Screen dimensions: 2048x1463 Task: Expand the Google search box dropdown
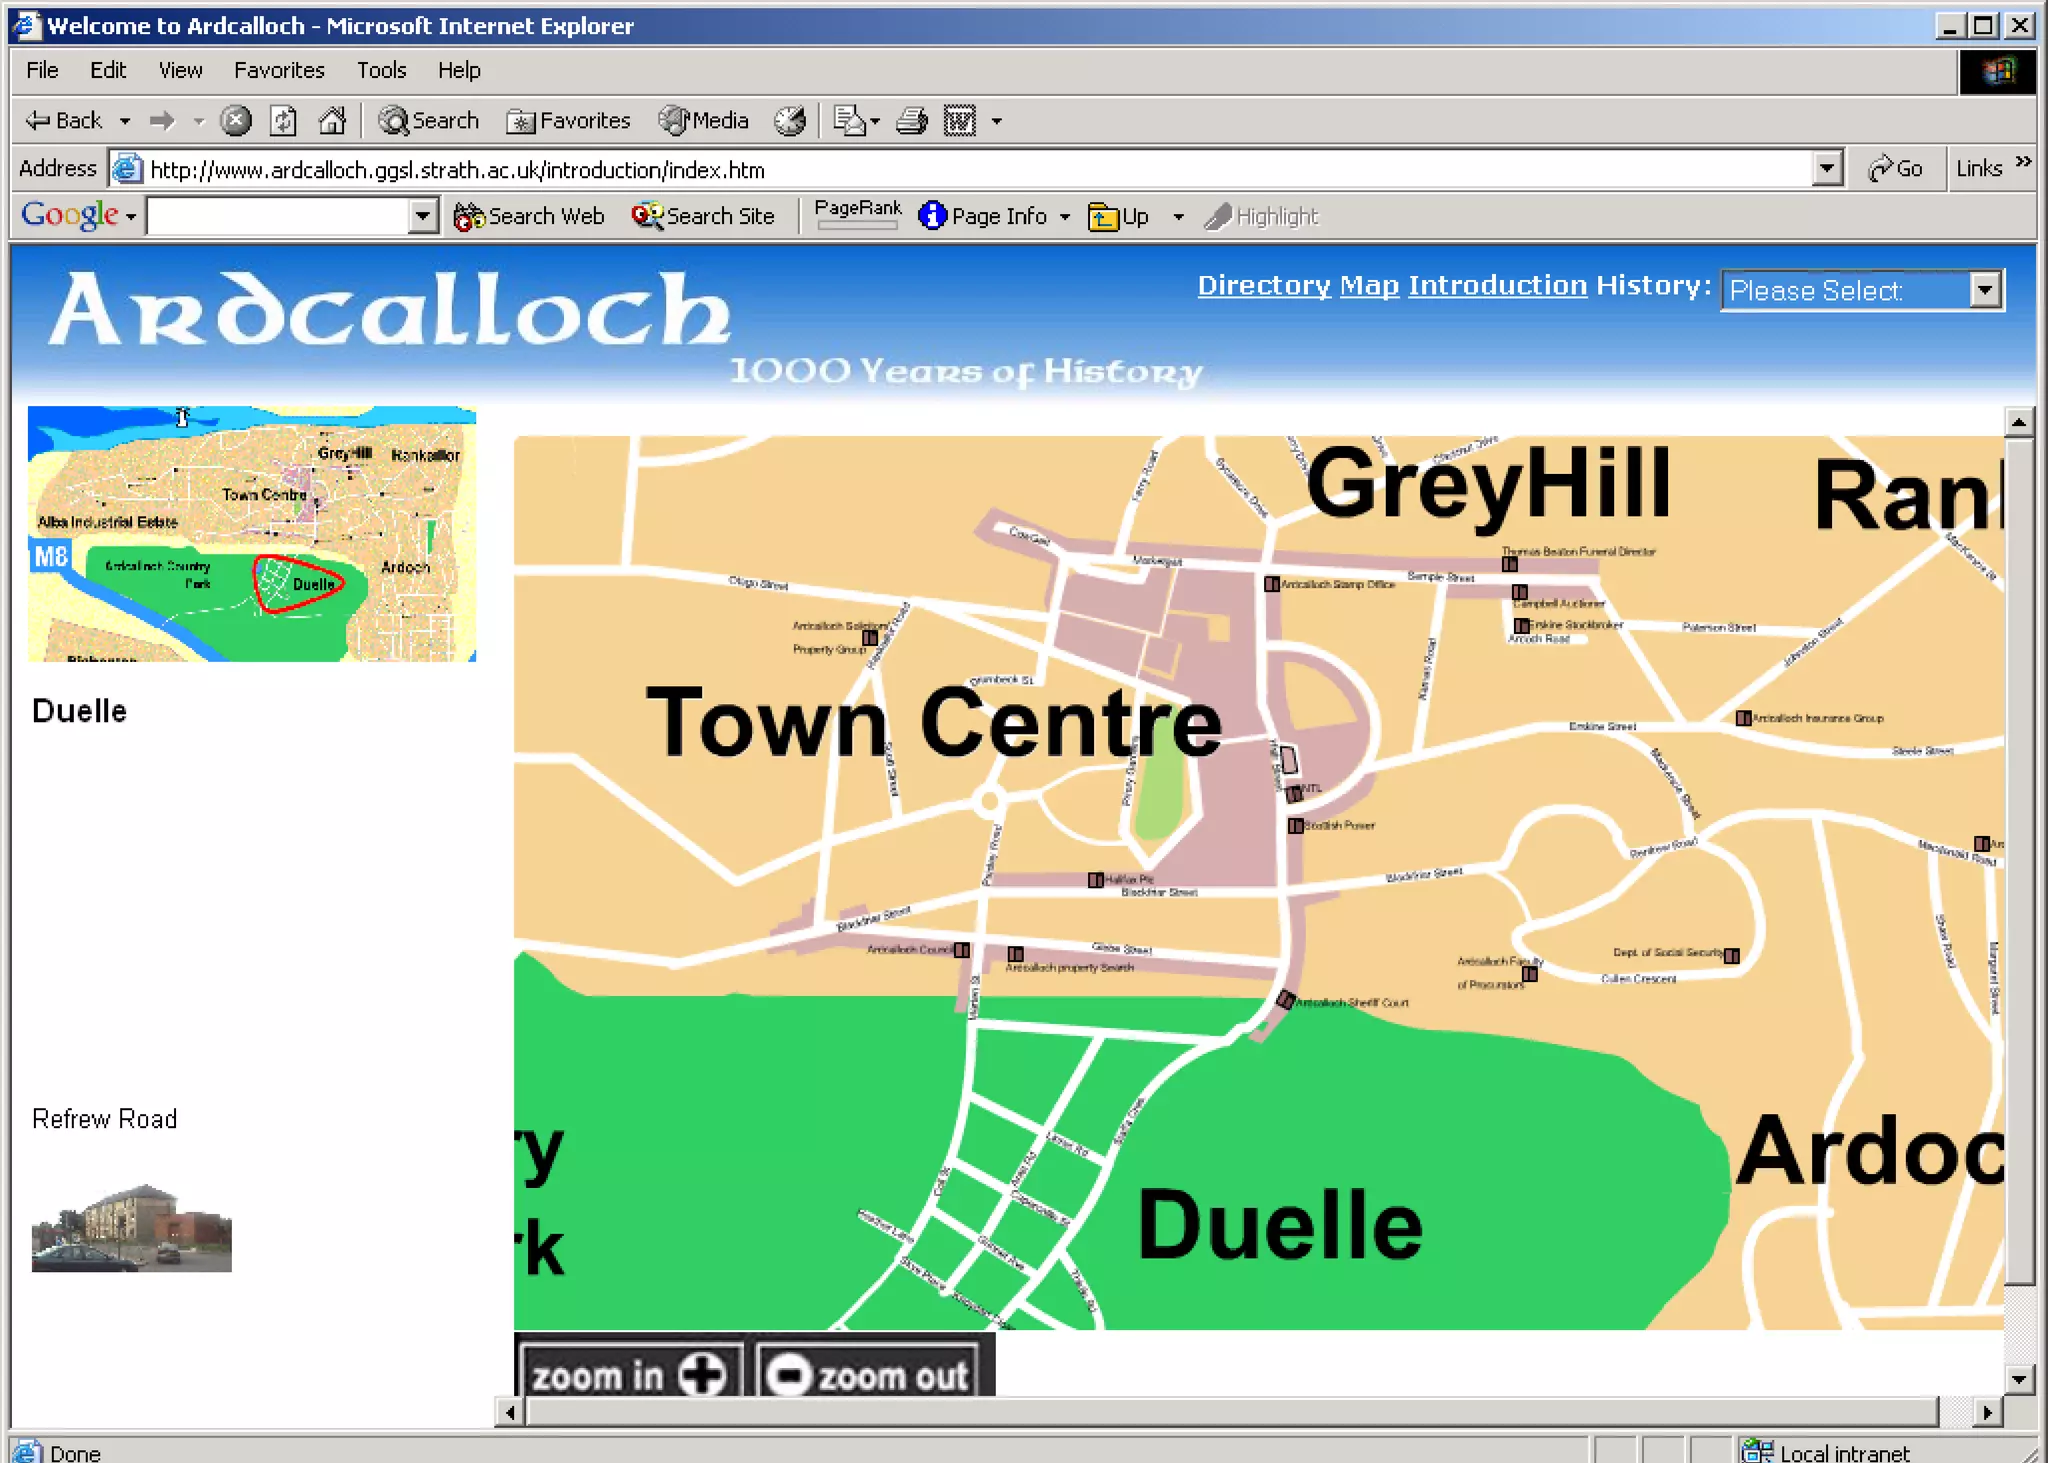pos(423,216)
